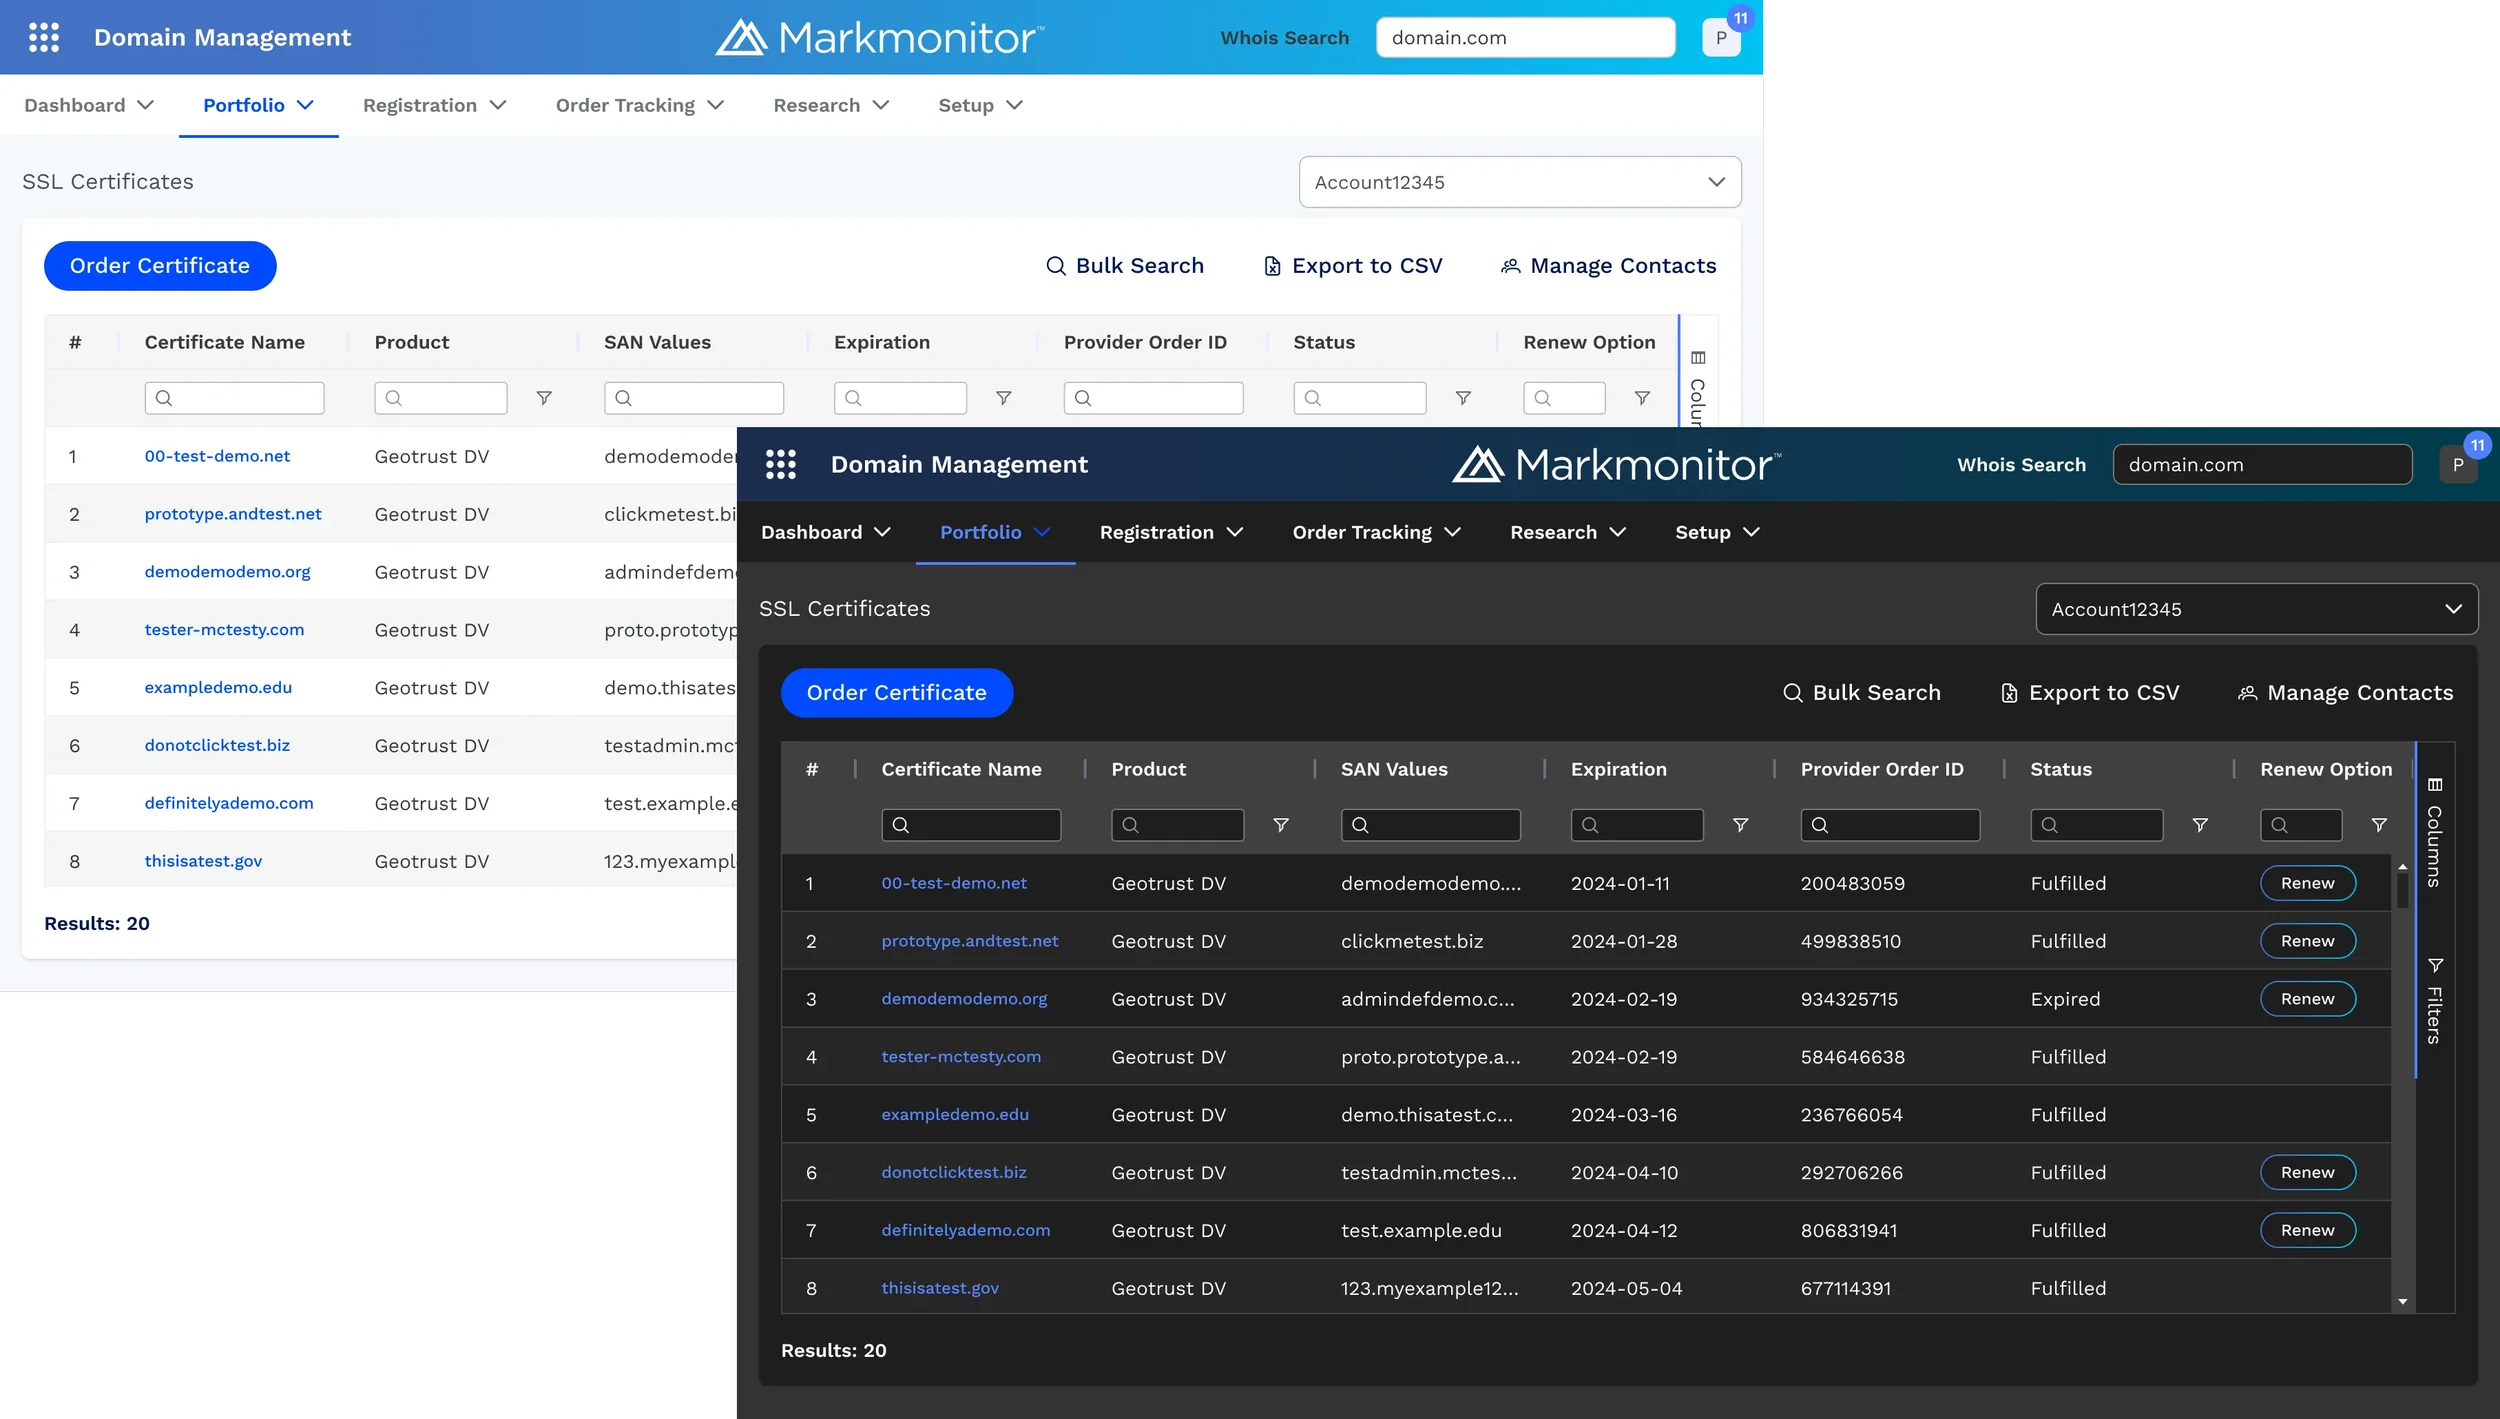This screenshot has width=2500, height=1419.
Task: Open the profile avatar with badge 11 in dark header
Action: [x=2458, y=464]
